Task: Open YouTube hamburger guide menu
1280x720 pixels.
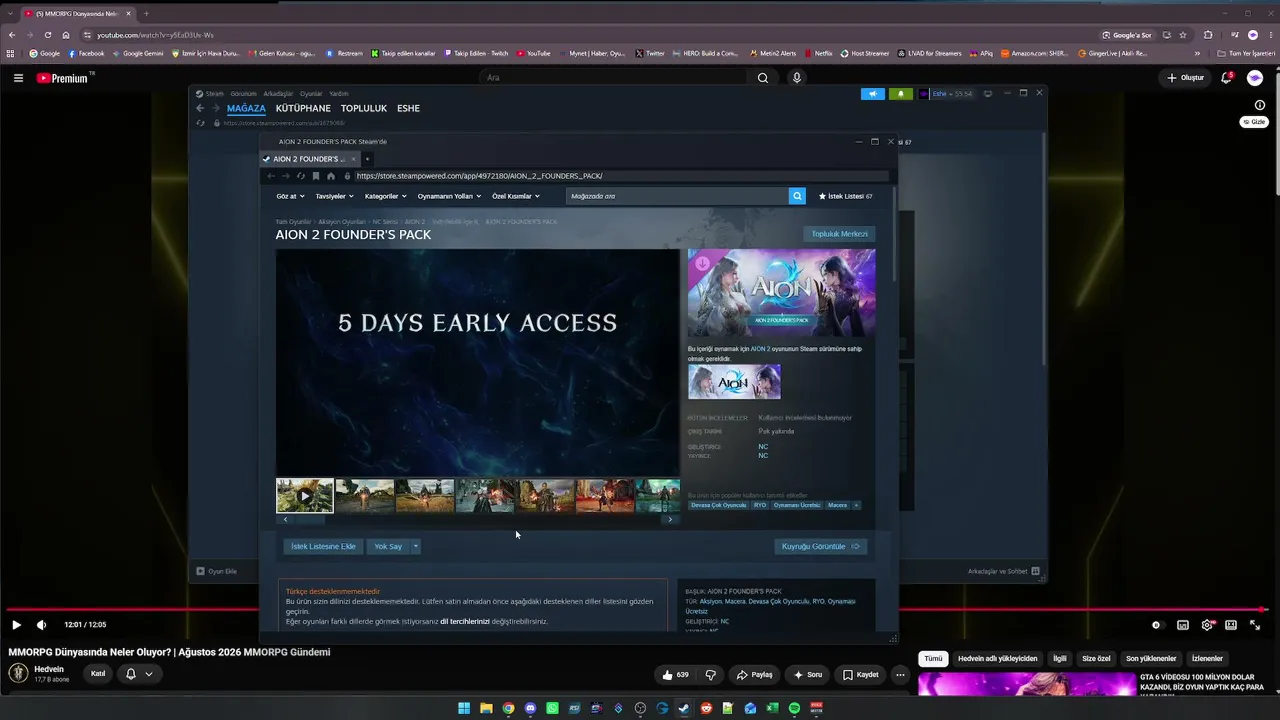Action: pos(18,78)
